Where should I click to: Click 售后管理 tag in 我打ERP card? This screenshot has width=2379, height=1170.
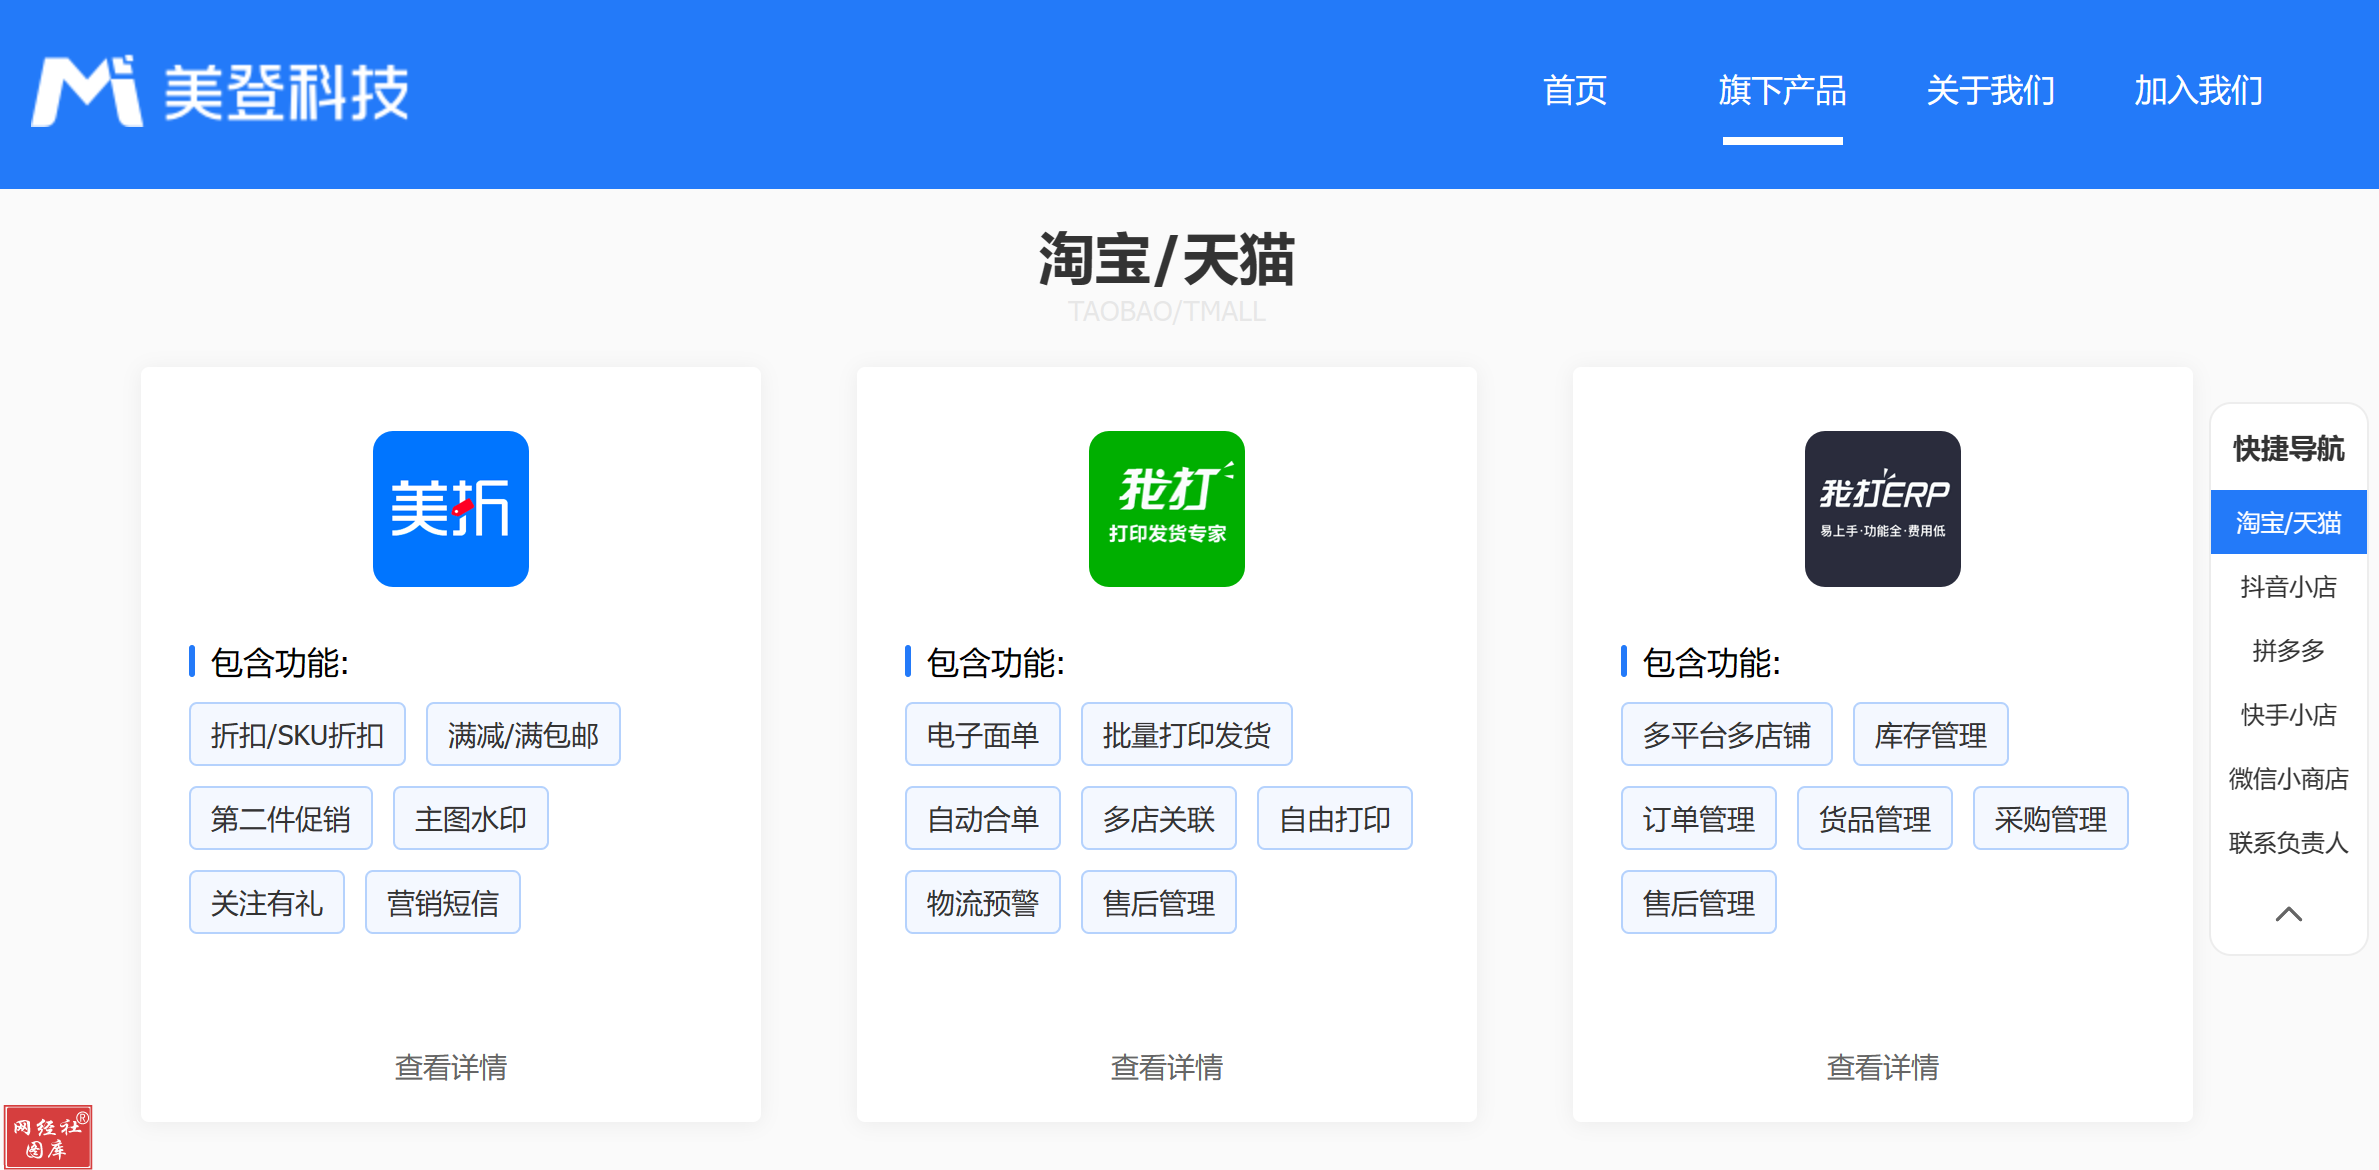coord(1699,903)
